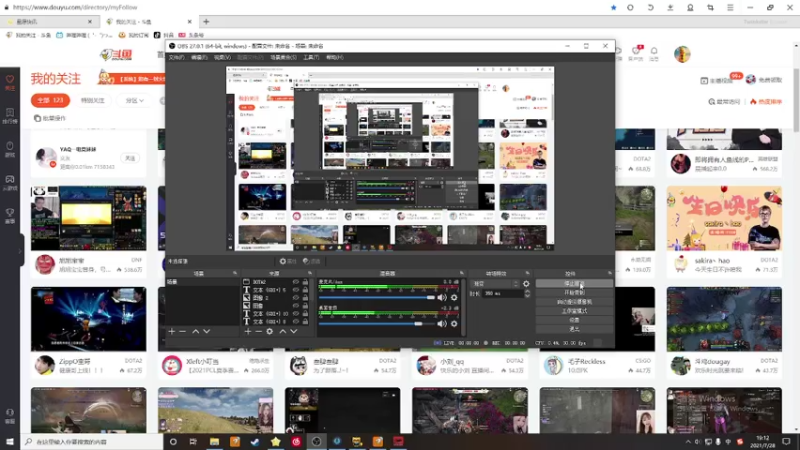Open 桌面音频 mixer gear settings
The image size is (800, 450).
(454, 323)
